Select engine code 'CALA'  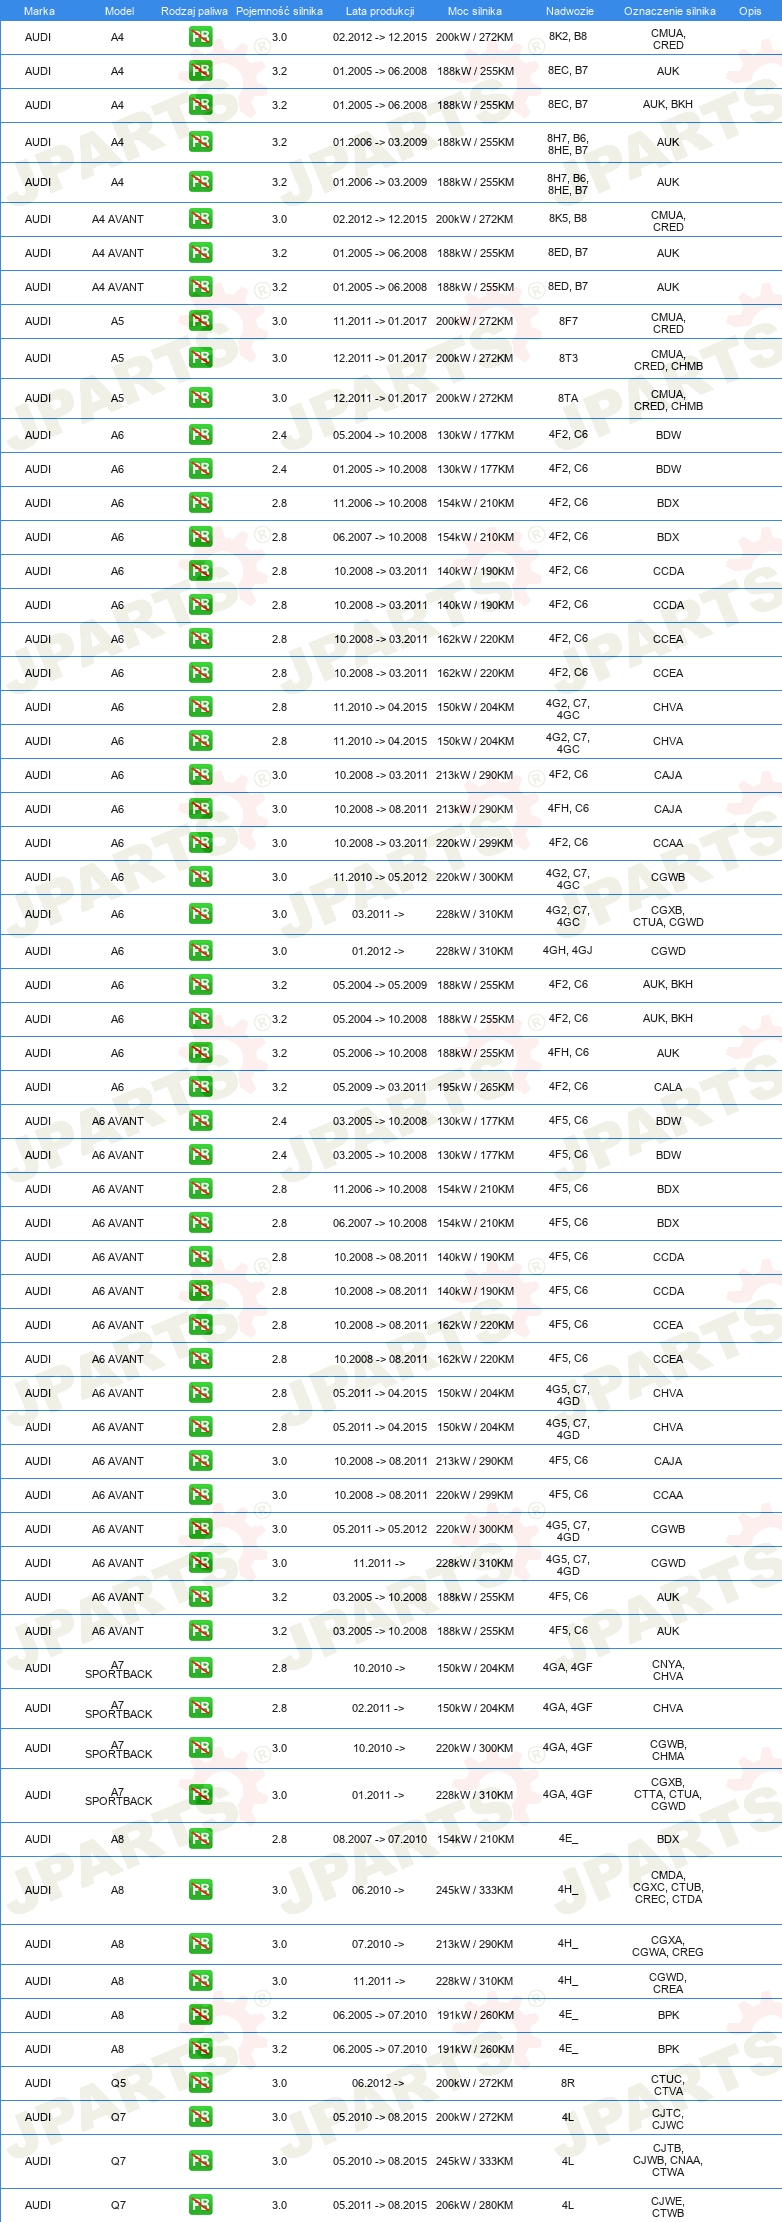668,1087
